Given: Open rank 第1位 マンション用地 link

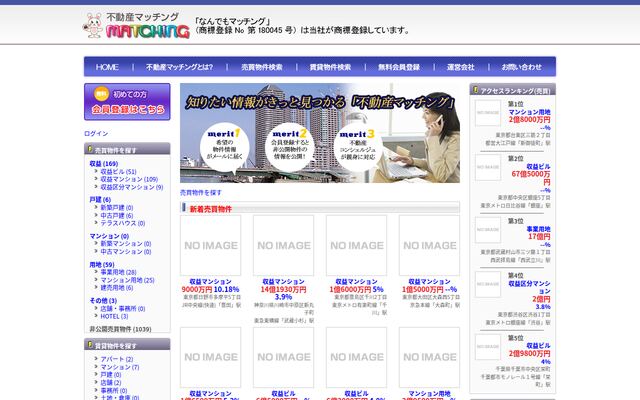Looking at the screenshot, I should click(529, 112).
